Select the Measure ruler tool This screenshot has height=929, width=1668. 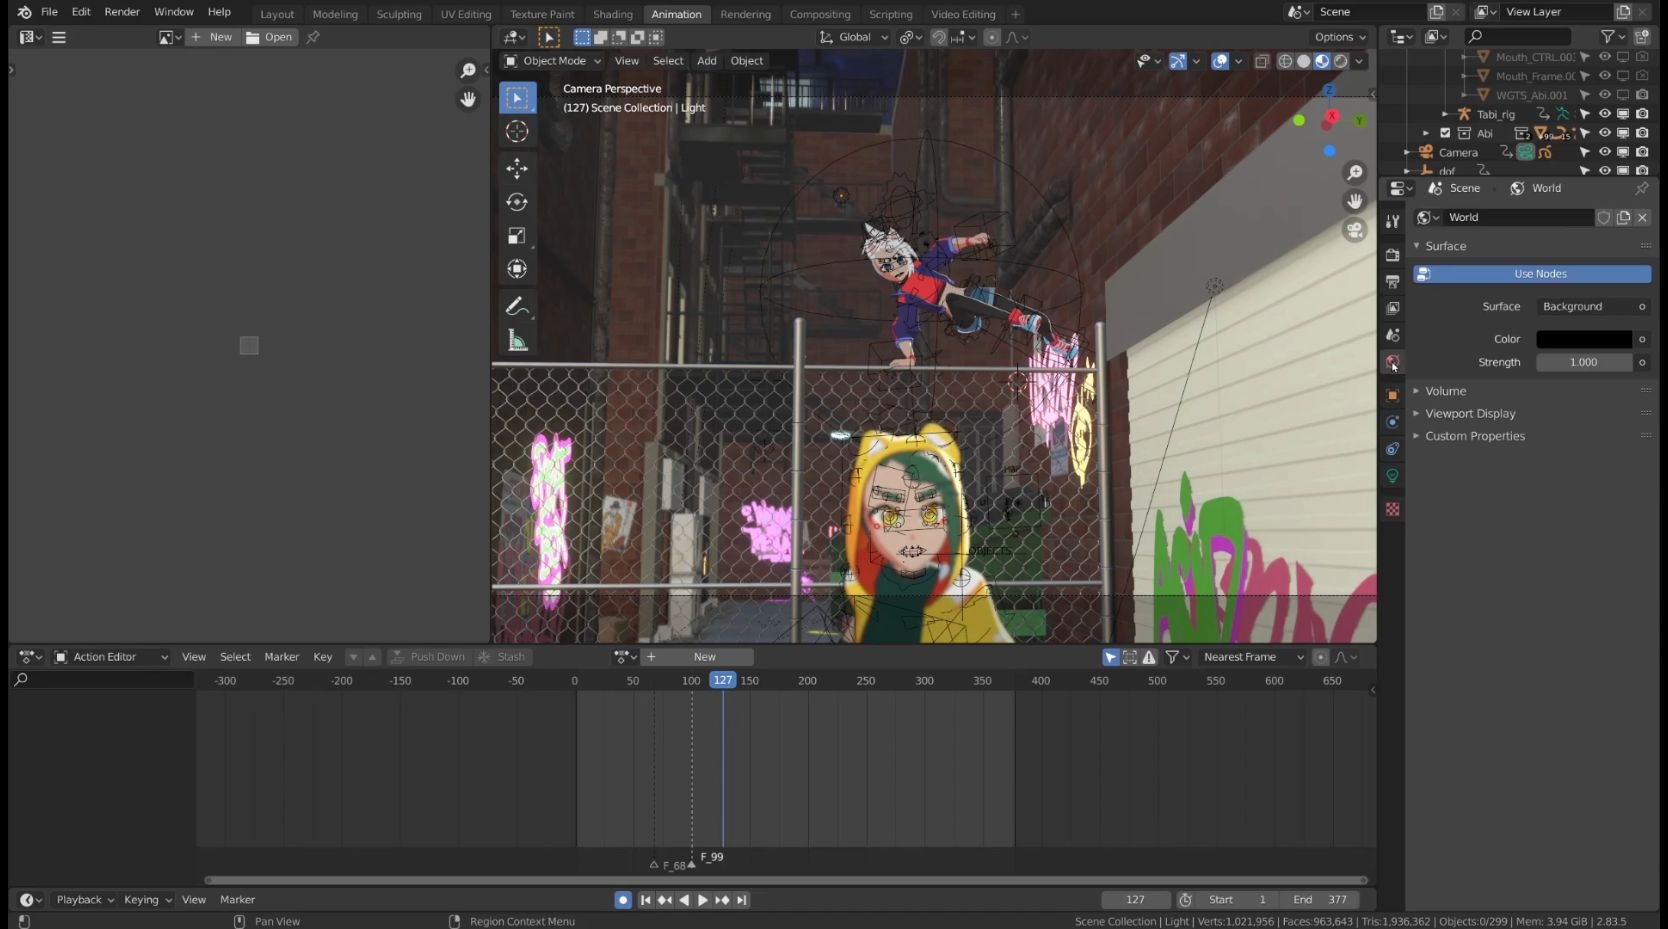tap(517, 341)
